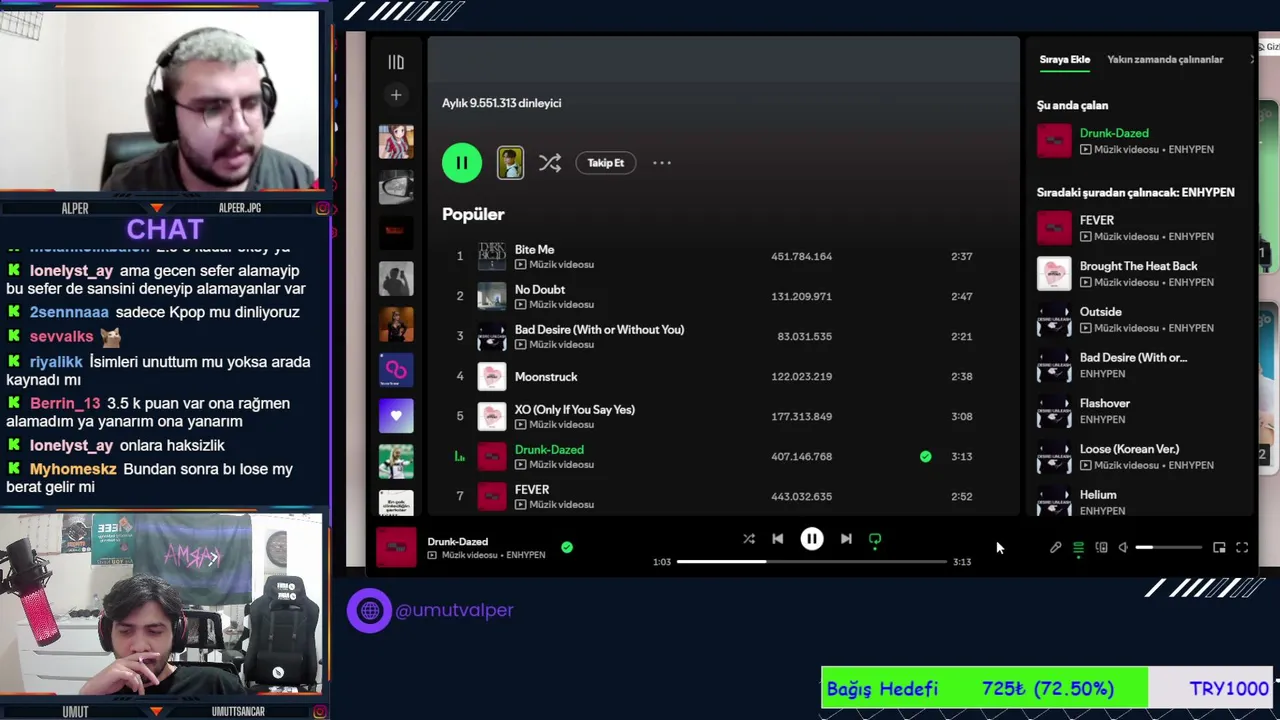Adjust the volume slider
Image resolution: width=1280 pixels, height=720 pixels.
coord(1168,548)
